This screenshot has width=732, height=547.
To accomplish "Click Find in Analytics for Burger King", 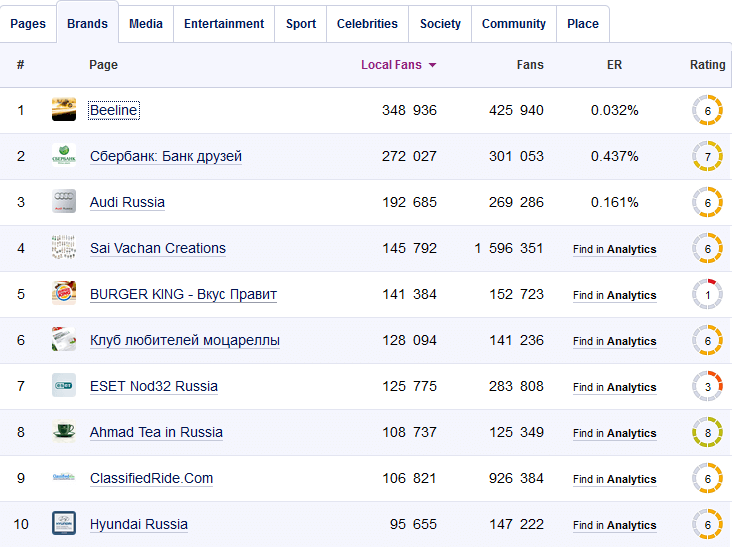I will pyautogui.click(x=614, y=295).
